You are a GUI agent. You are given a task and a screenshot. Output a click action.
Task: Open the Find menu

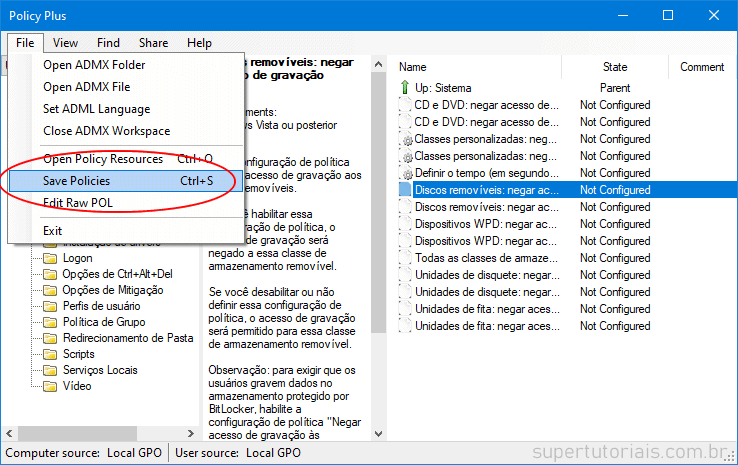(108, 43)
